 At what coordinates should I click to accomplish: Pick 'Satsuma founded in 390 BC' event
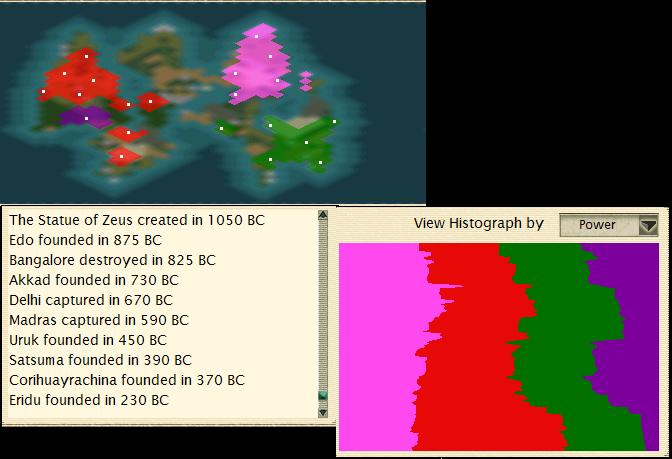tap(99, 360)
